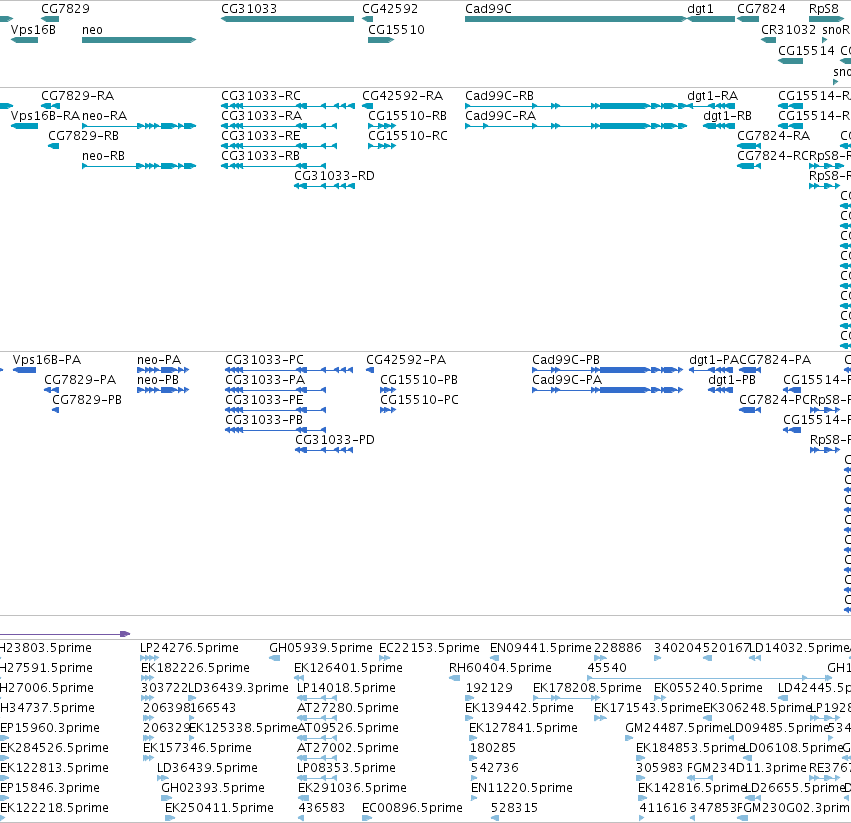This screenshot has width=851, height=823.
Task: Click the neo gene span glyph
Action: click(x=139, y=40)
